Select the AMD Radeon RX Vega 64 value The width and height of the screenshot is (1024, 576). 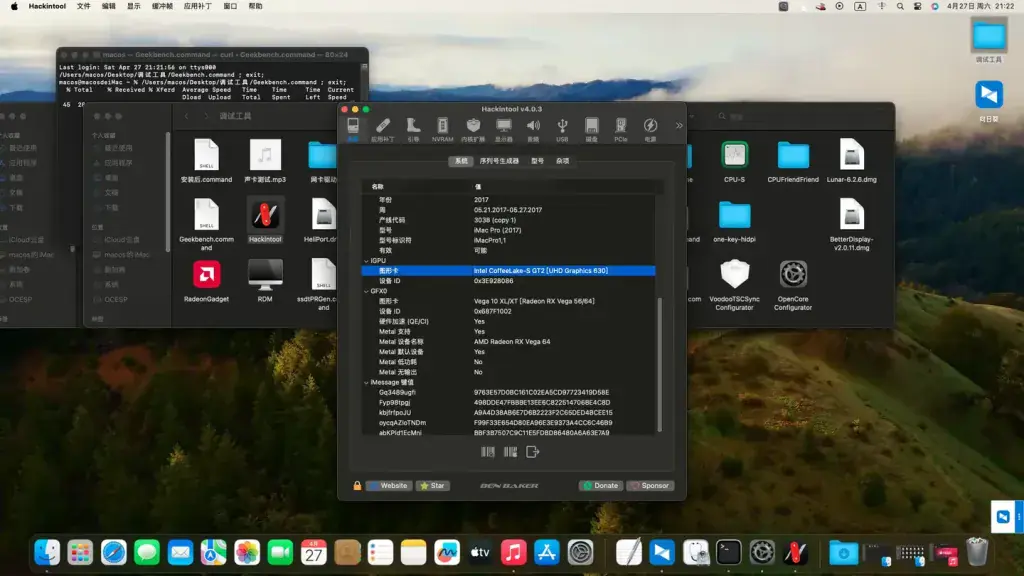[512, 342]
